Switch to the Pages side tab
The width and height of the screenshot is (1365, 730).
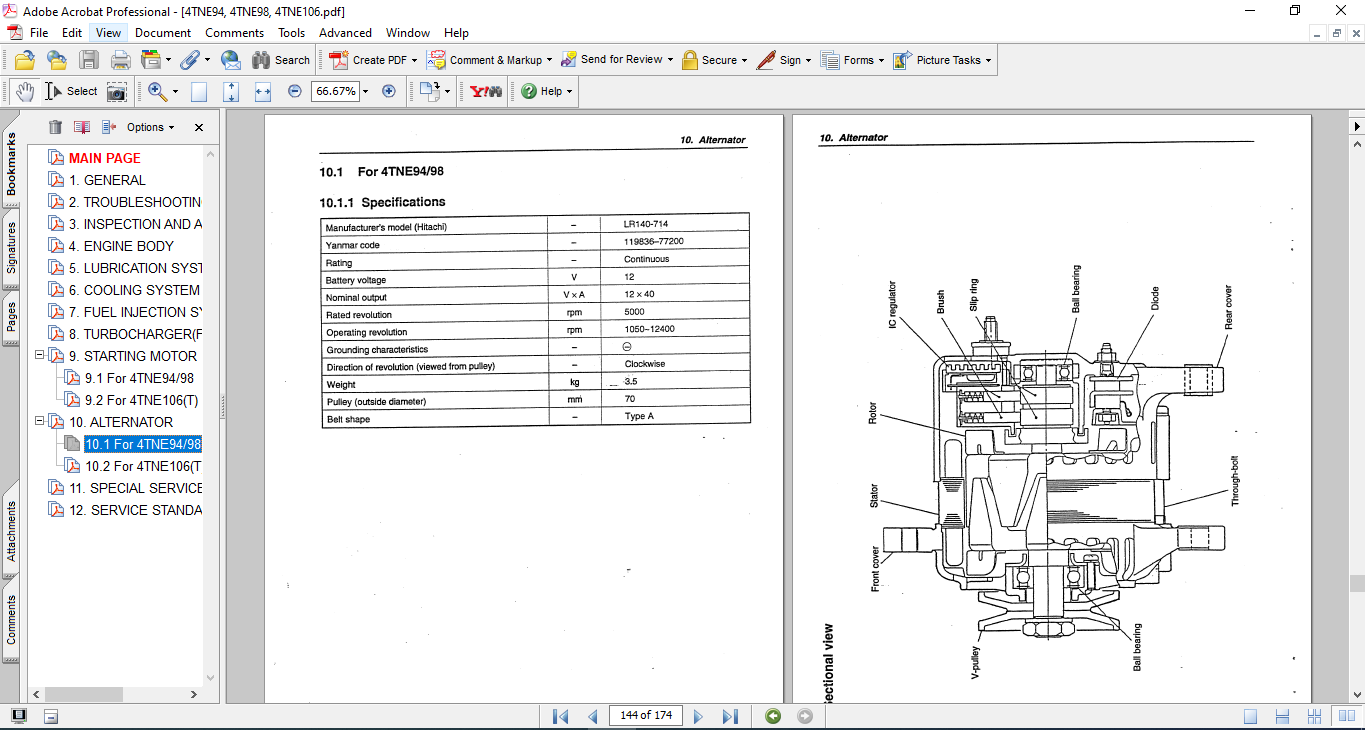click(11, 316)
